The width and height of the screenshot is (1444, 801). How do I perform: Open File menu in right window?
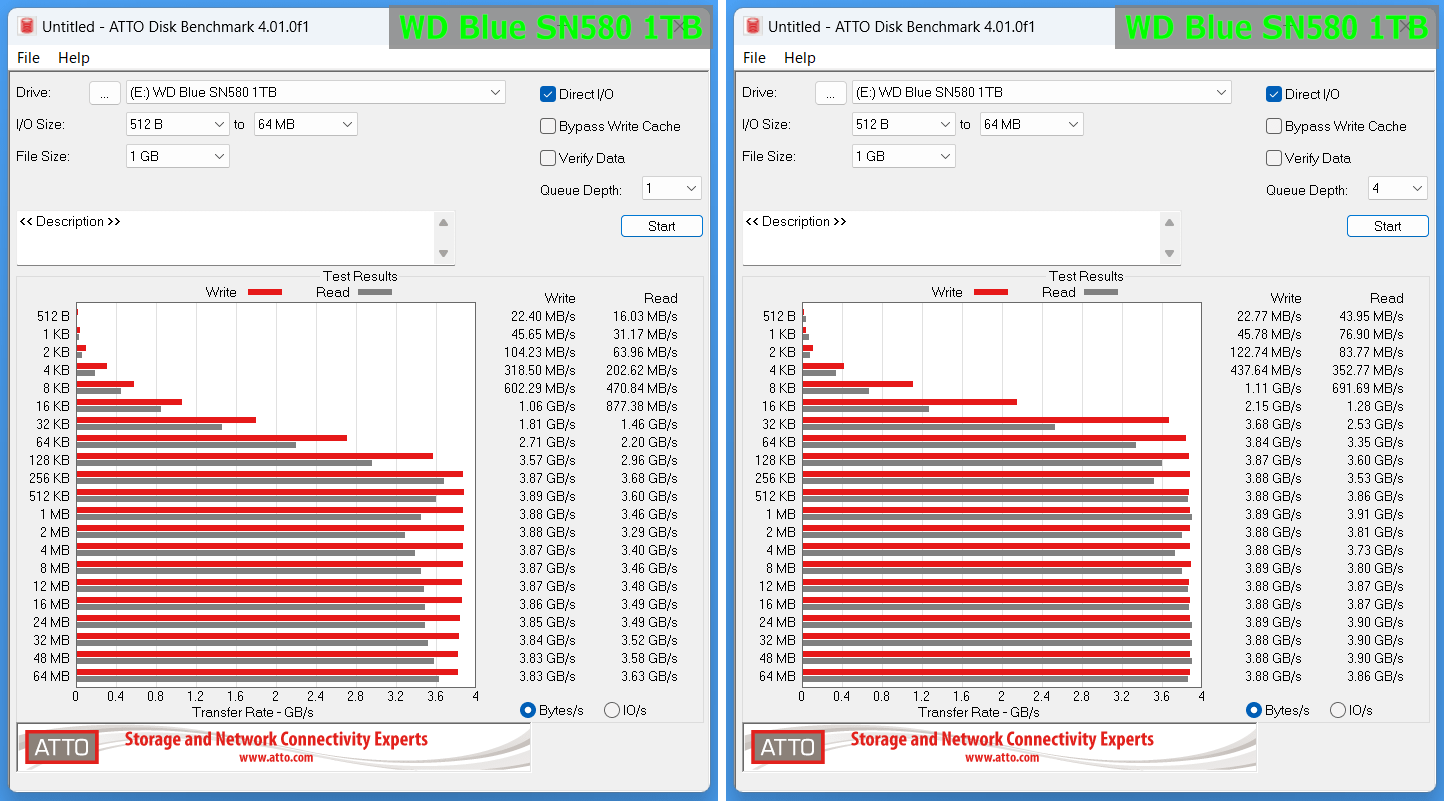pos(754,58)
